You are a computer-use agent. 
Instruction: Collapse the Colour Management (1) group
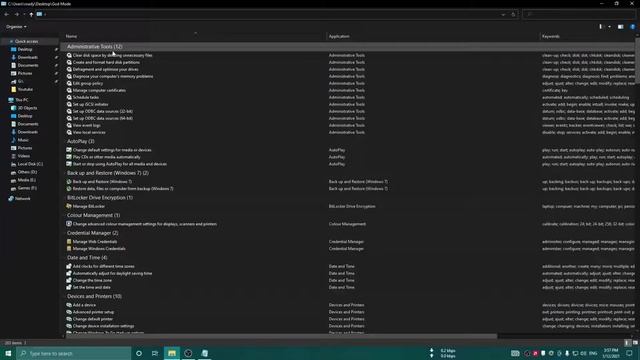tap(93, 215)
